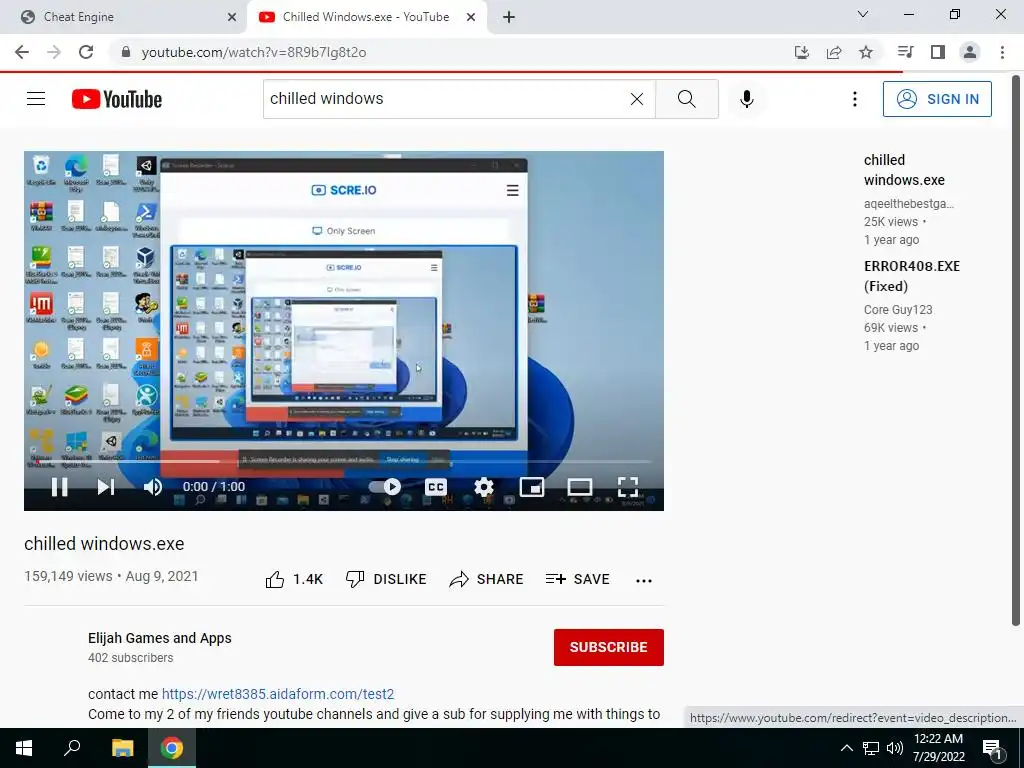Switch to the Cheat Engine tab
The height and width of the screenshot is (768, 1024).
123,17
